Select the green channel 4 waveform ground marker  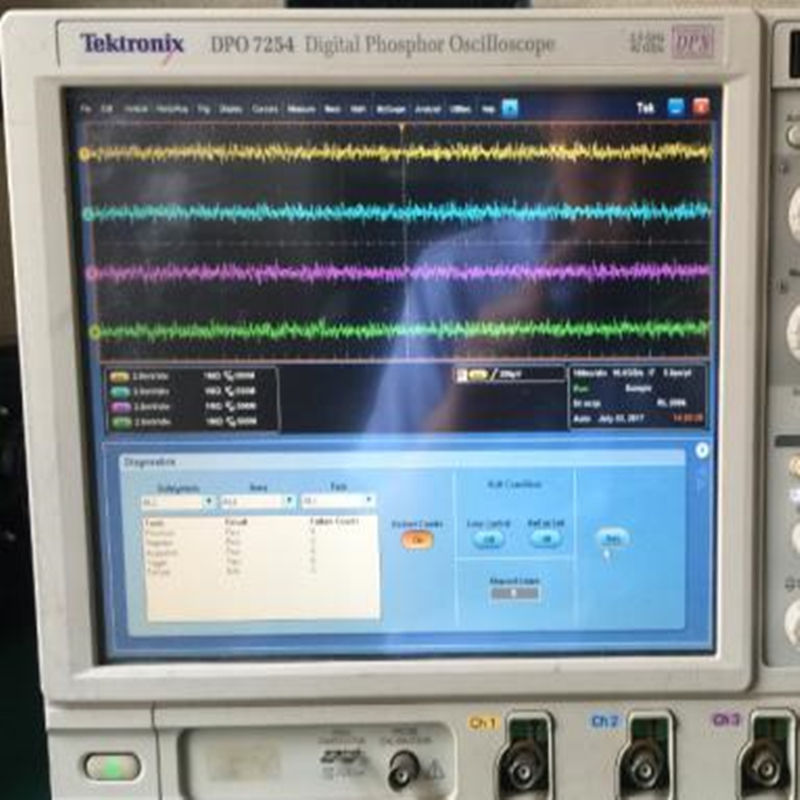pyautogui.click(x=94, y=332)
